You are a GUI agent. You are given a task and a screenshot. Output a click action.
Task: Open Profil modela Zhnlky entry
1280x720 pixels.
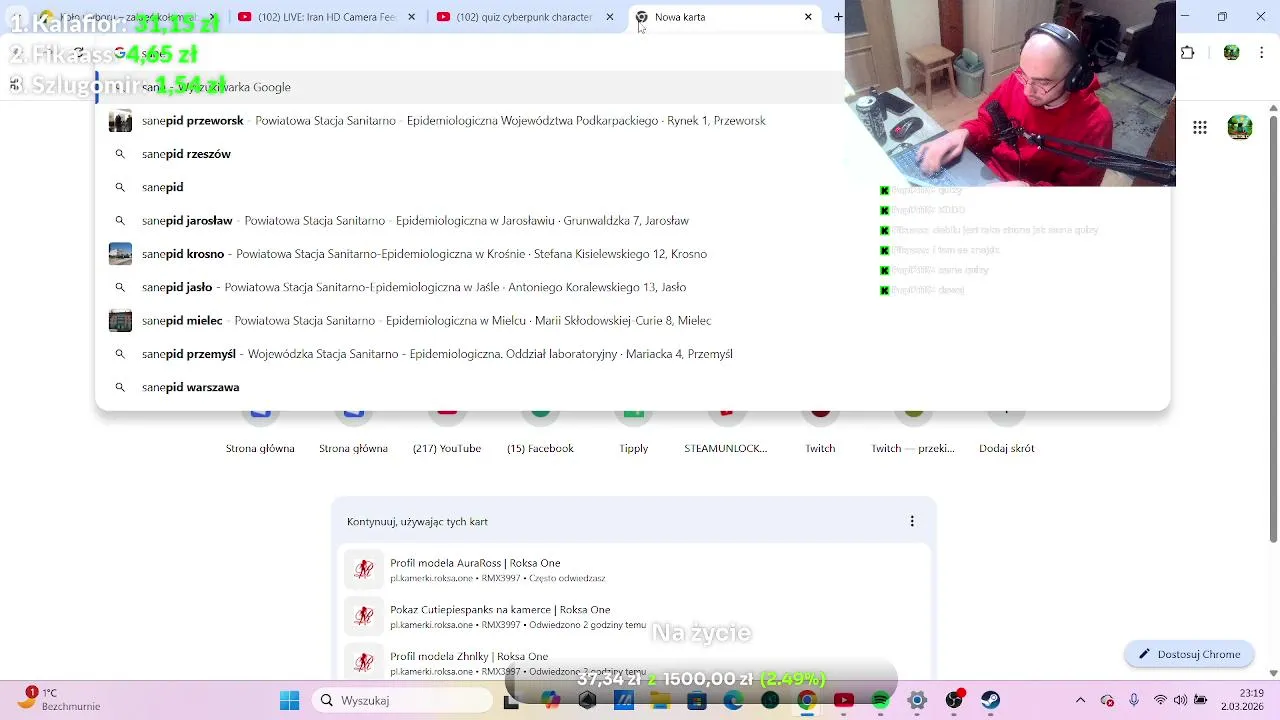[x=633, y=662]
